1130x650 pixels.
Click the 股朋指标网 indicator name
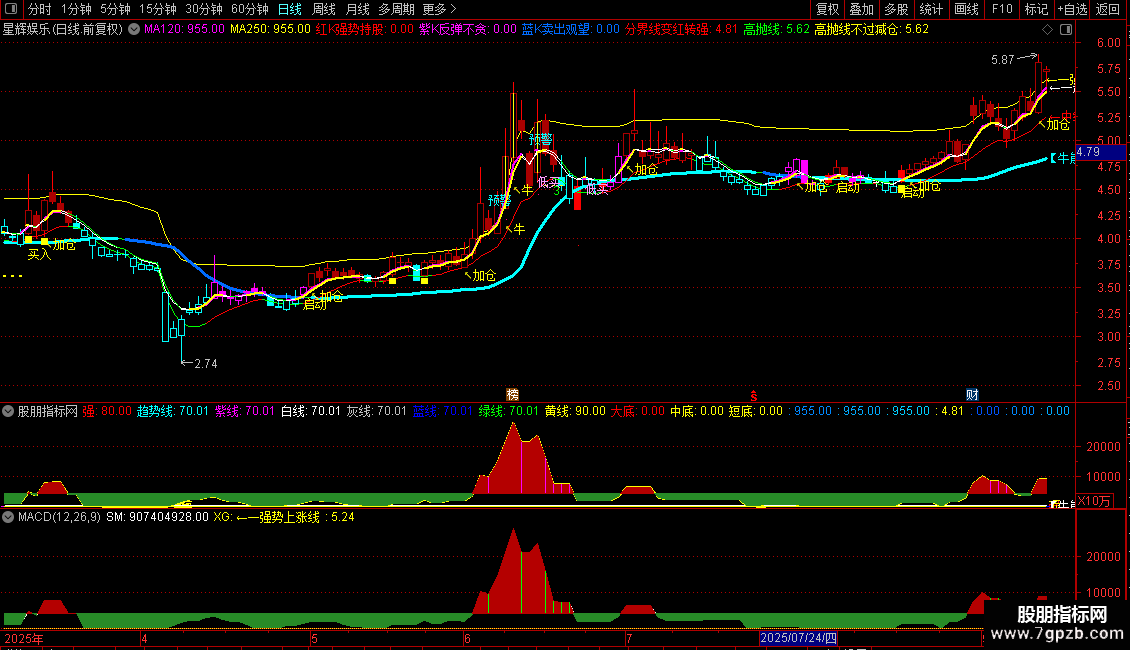click(48, 411)
